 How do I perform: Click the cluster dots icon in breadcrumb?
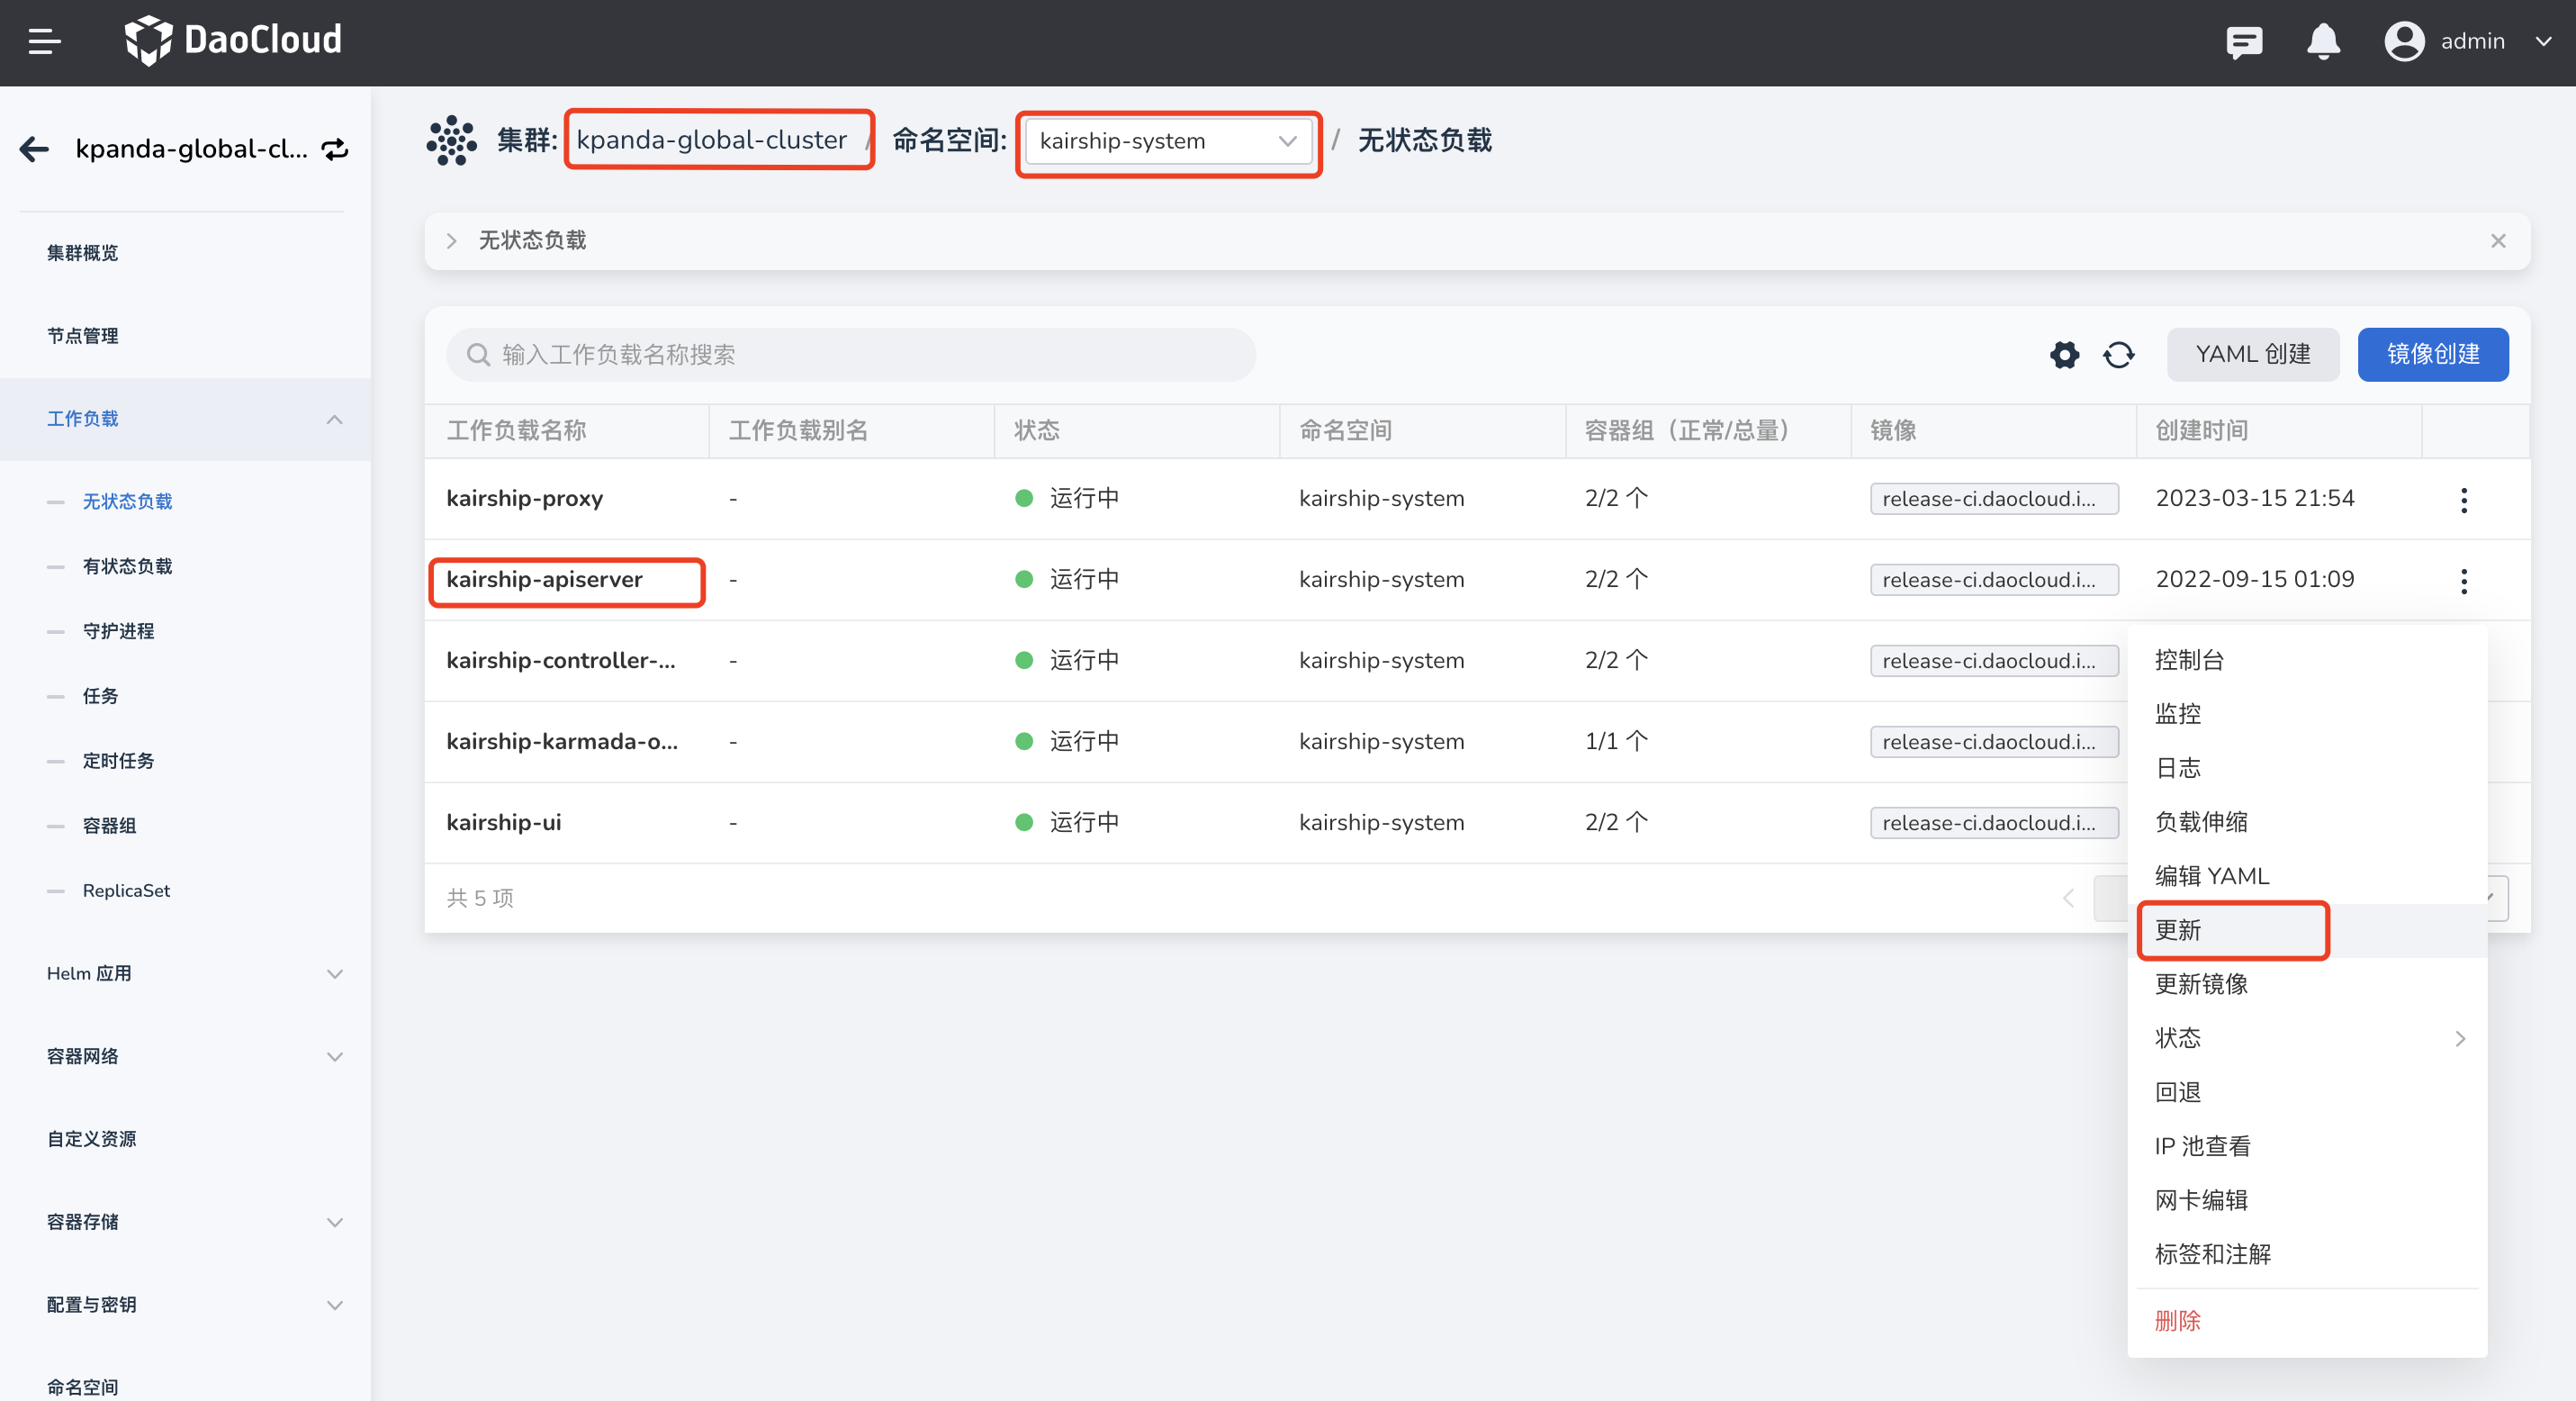pyautogui.click(x=452, y=140)
